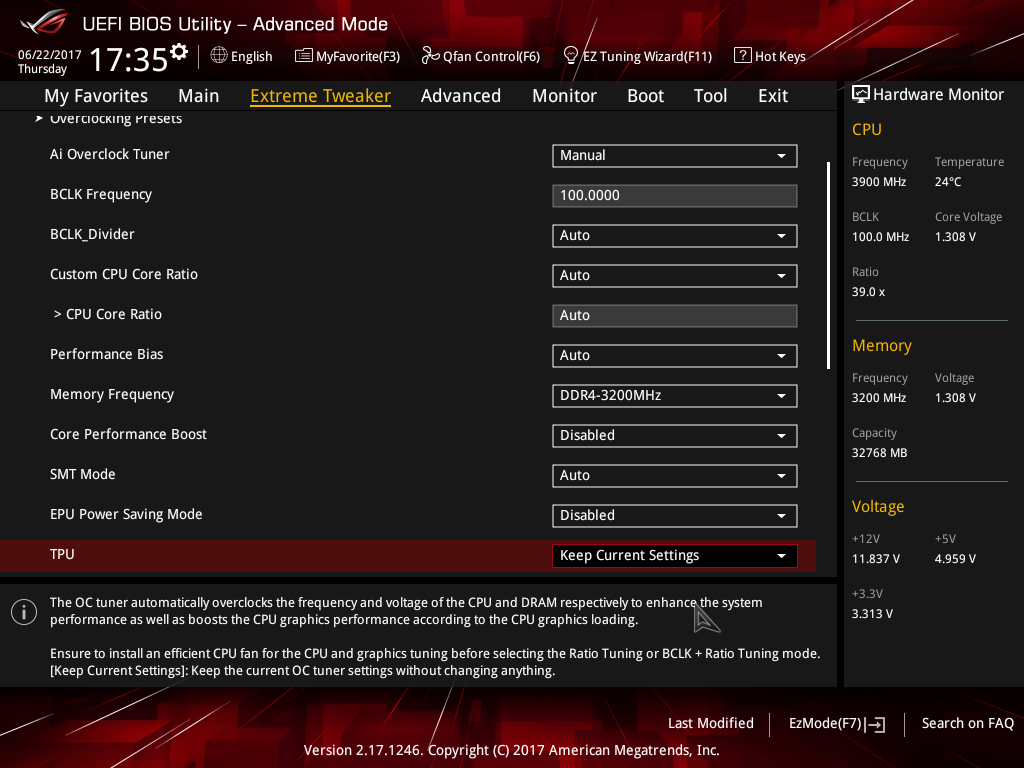The image size is (1024, 768).
Task: Click Hot Keys label
Action: pos(780,56)
